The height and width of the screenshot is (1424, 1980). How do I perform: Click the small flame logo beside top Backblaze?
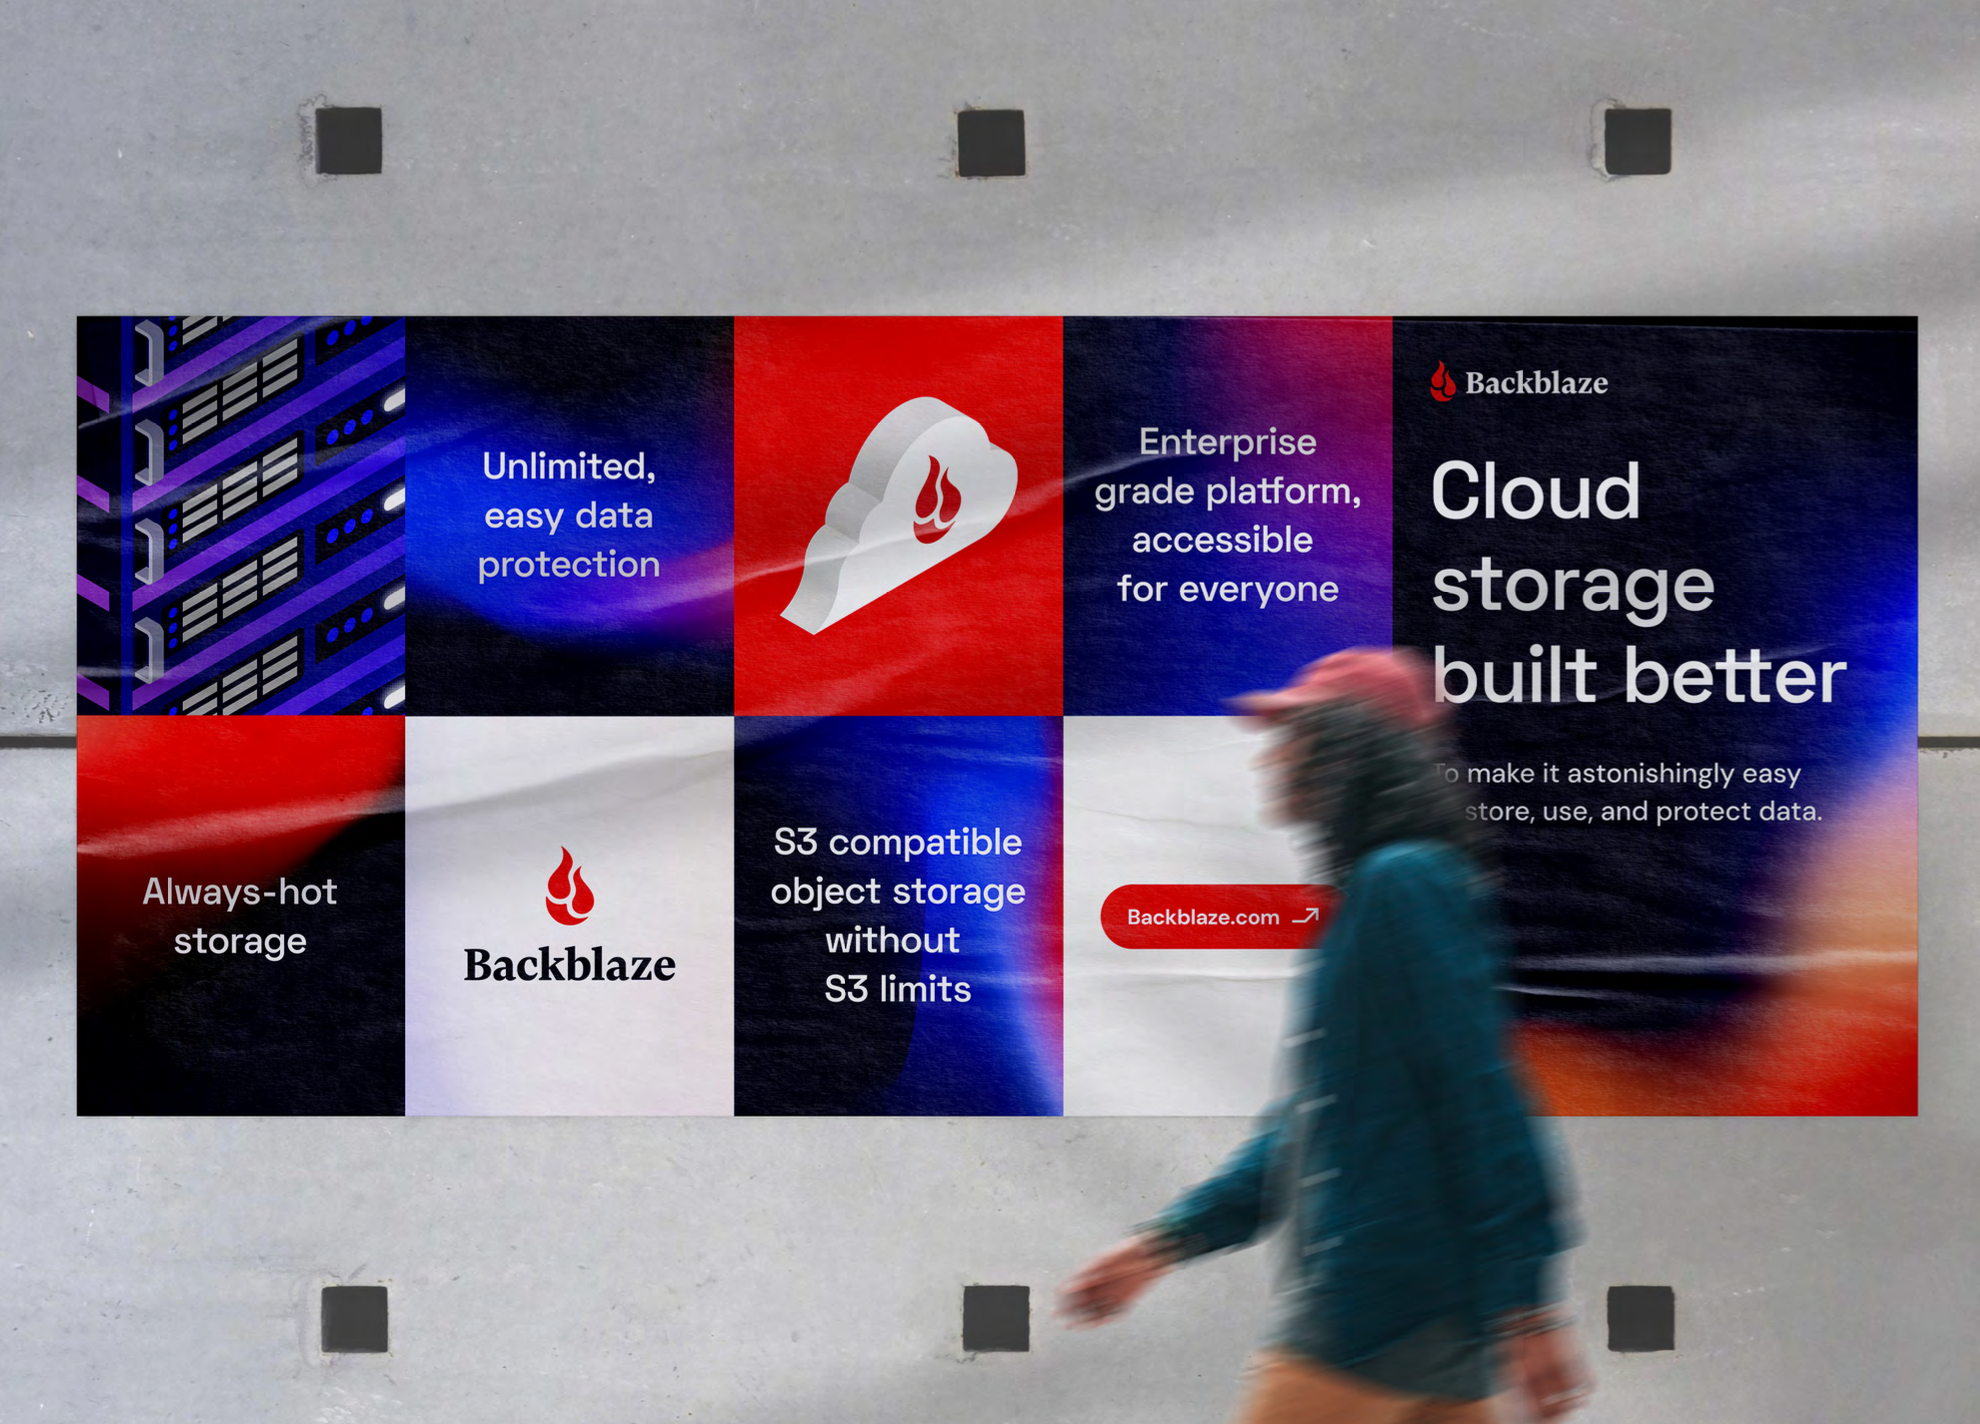(x=1442, y=382)
